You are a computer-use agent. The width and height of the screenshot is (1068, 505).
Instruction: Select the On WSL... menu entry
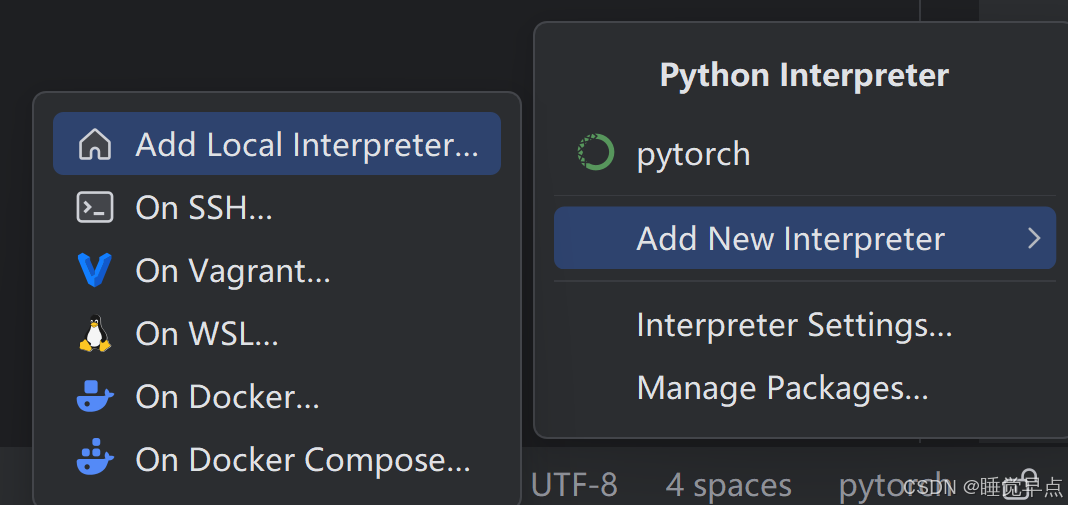(207, 333)
